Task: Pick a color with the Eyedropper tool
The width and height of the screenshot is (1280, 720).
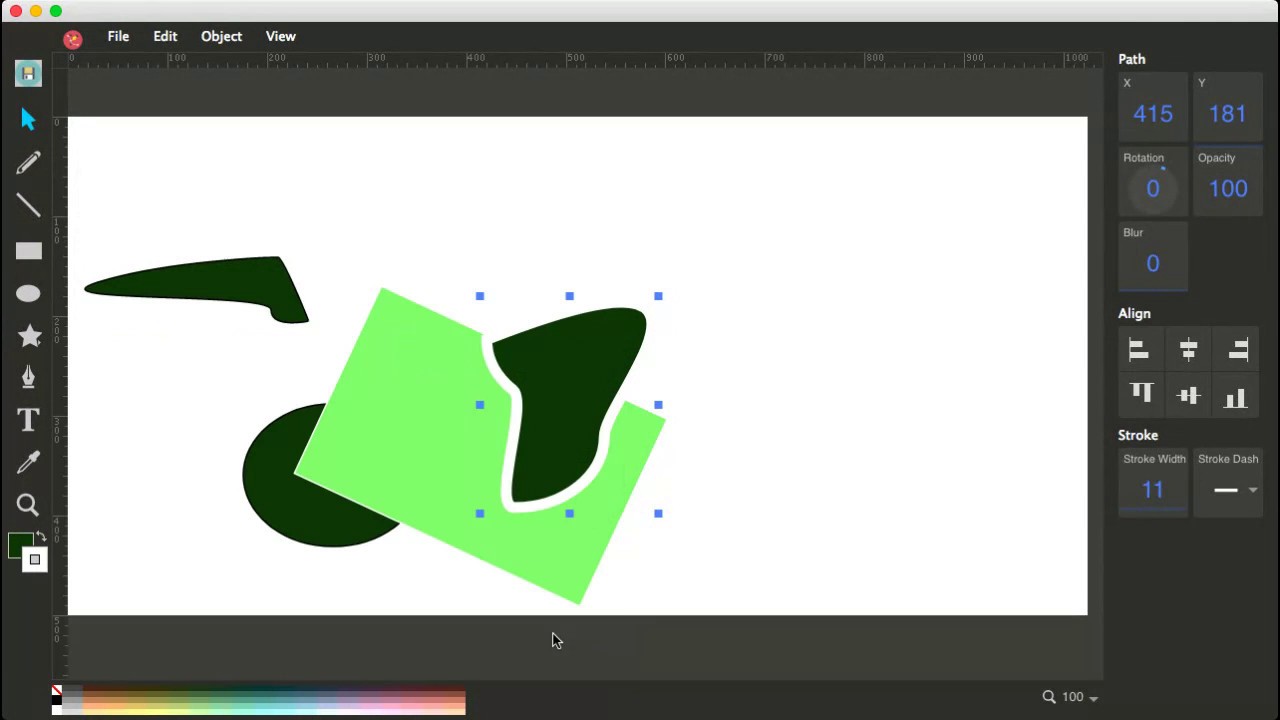Action: [x=27, y=461]
